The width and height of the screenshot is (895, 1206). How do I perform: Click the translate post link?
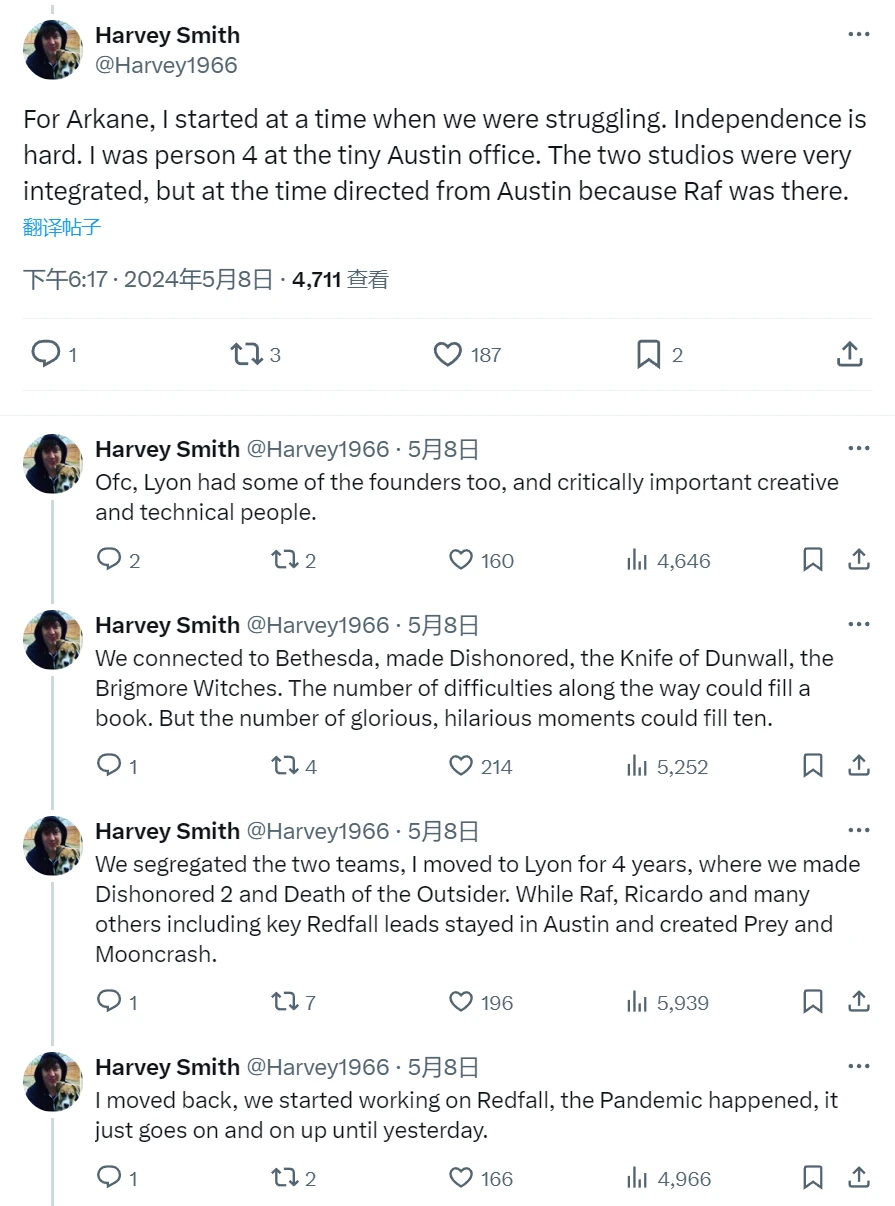click(62, 227)
